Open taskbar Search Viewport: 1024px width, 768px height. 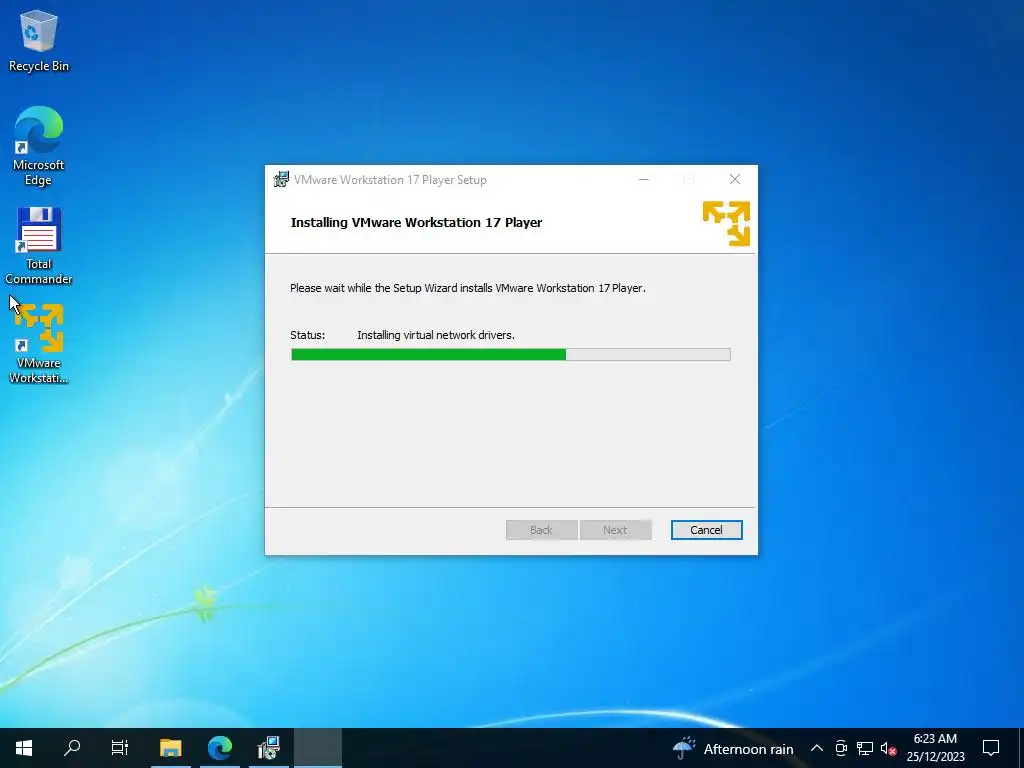[x=72, y=748]
